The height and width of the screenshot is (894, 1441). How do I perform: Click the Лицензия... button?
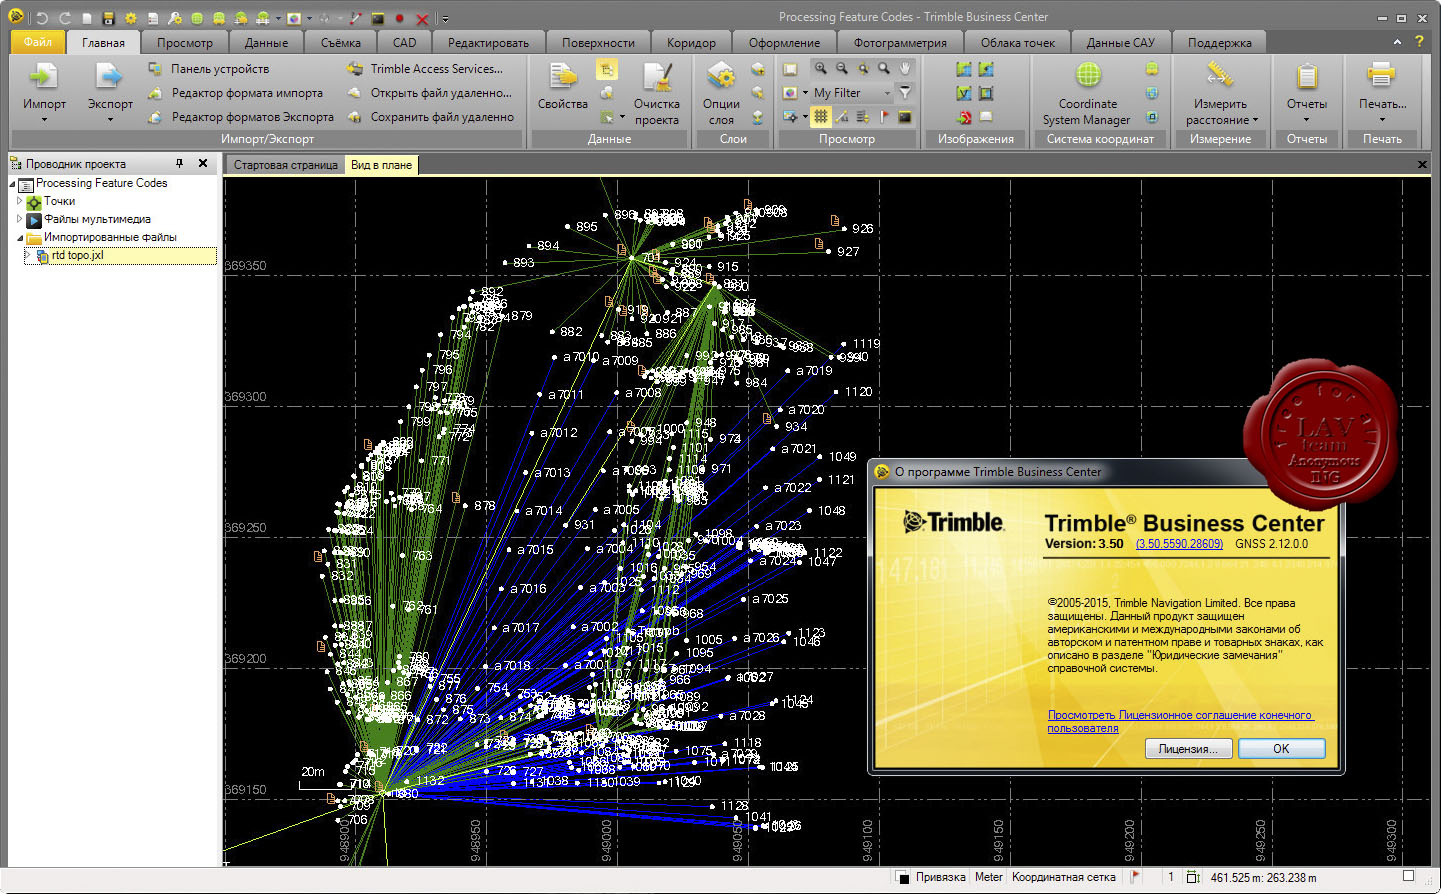pos(1188,749)
